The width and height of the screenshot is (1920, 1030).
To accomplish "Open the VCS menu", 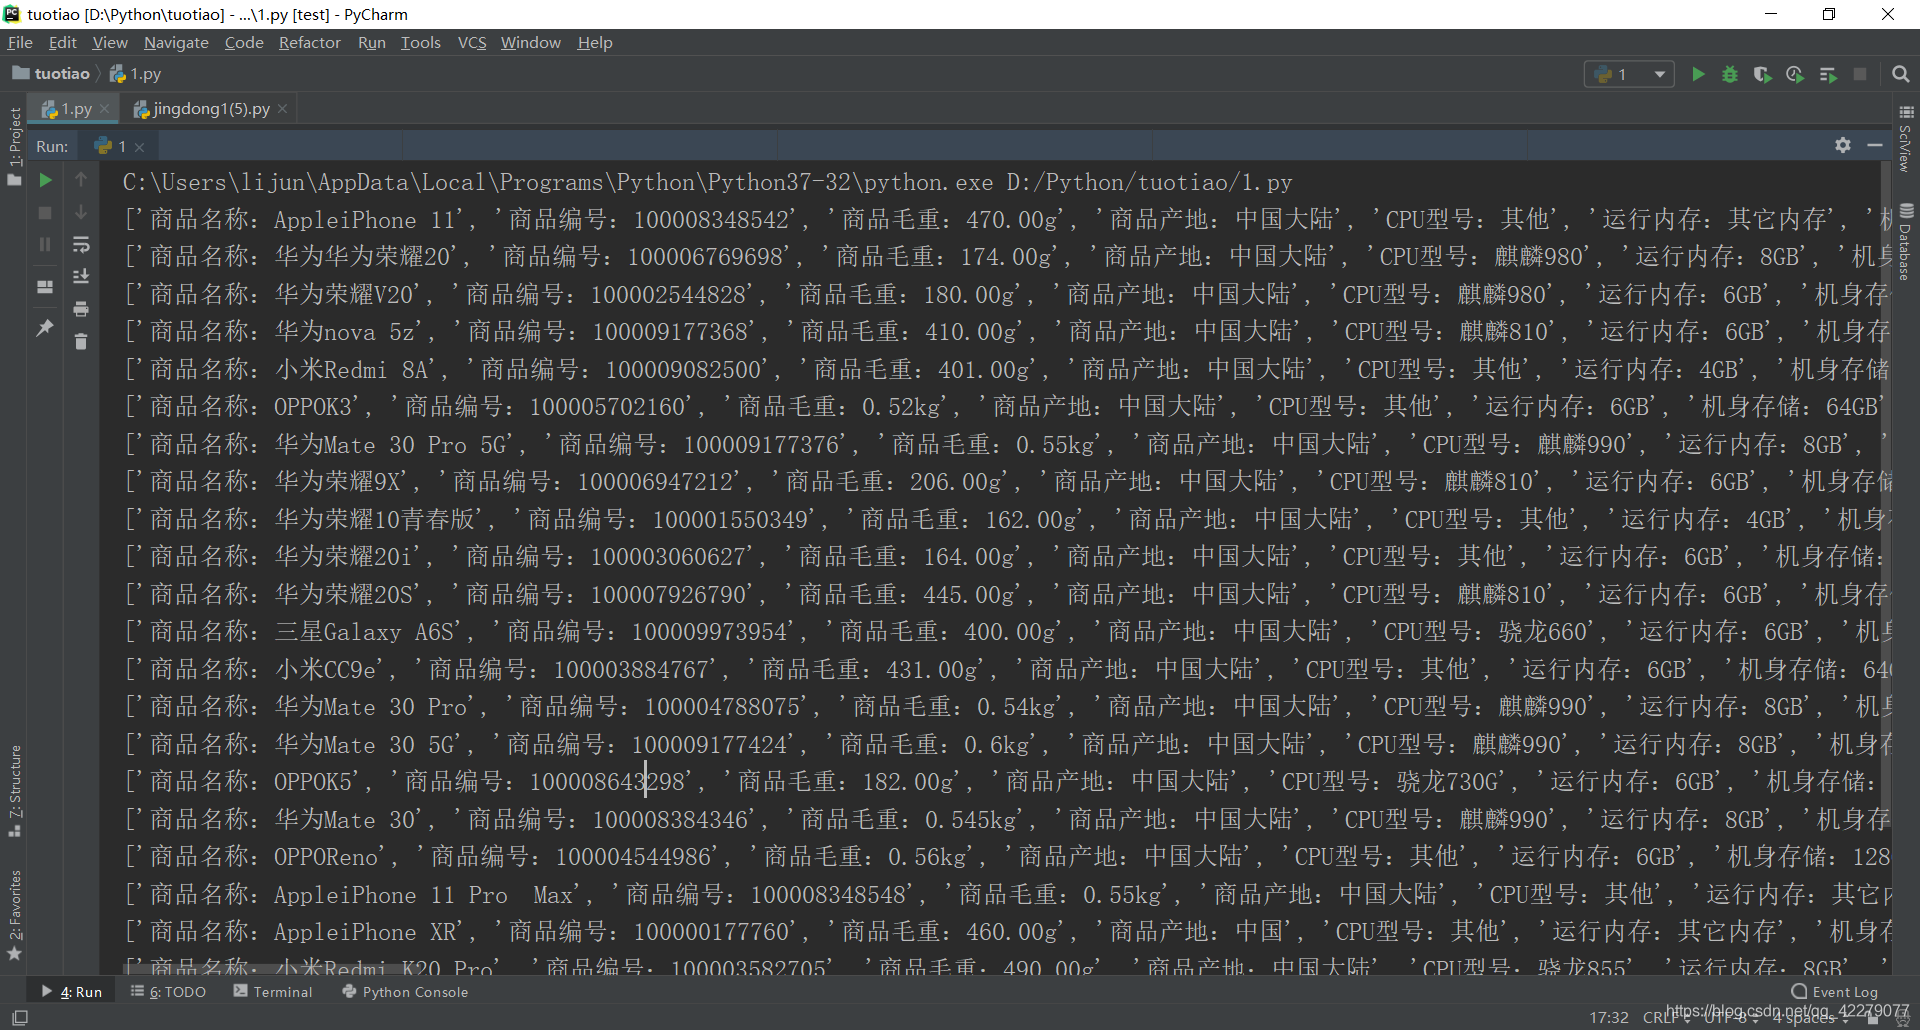I will pos(472,42).
